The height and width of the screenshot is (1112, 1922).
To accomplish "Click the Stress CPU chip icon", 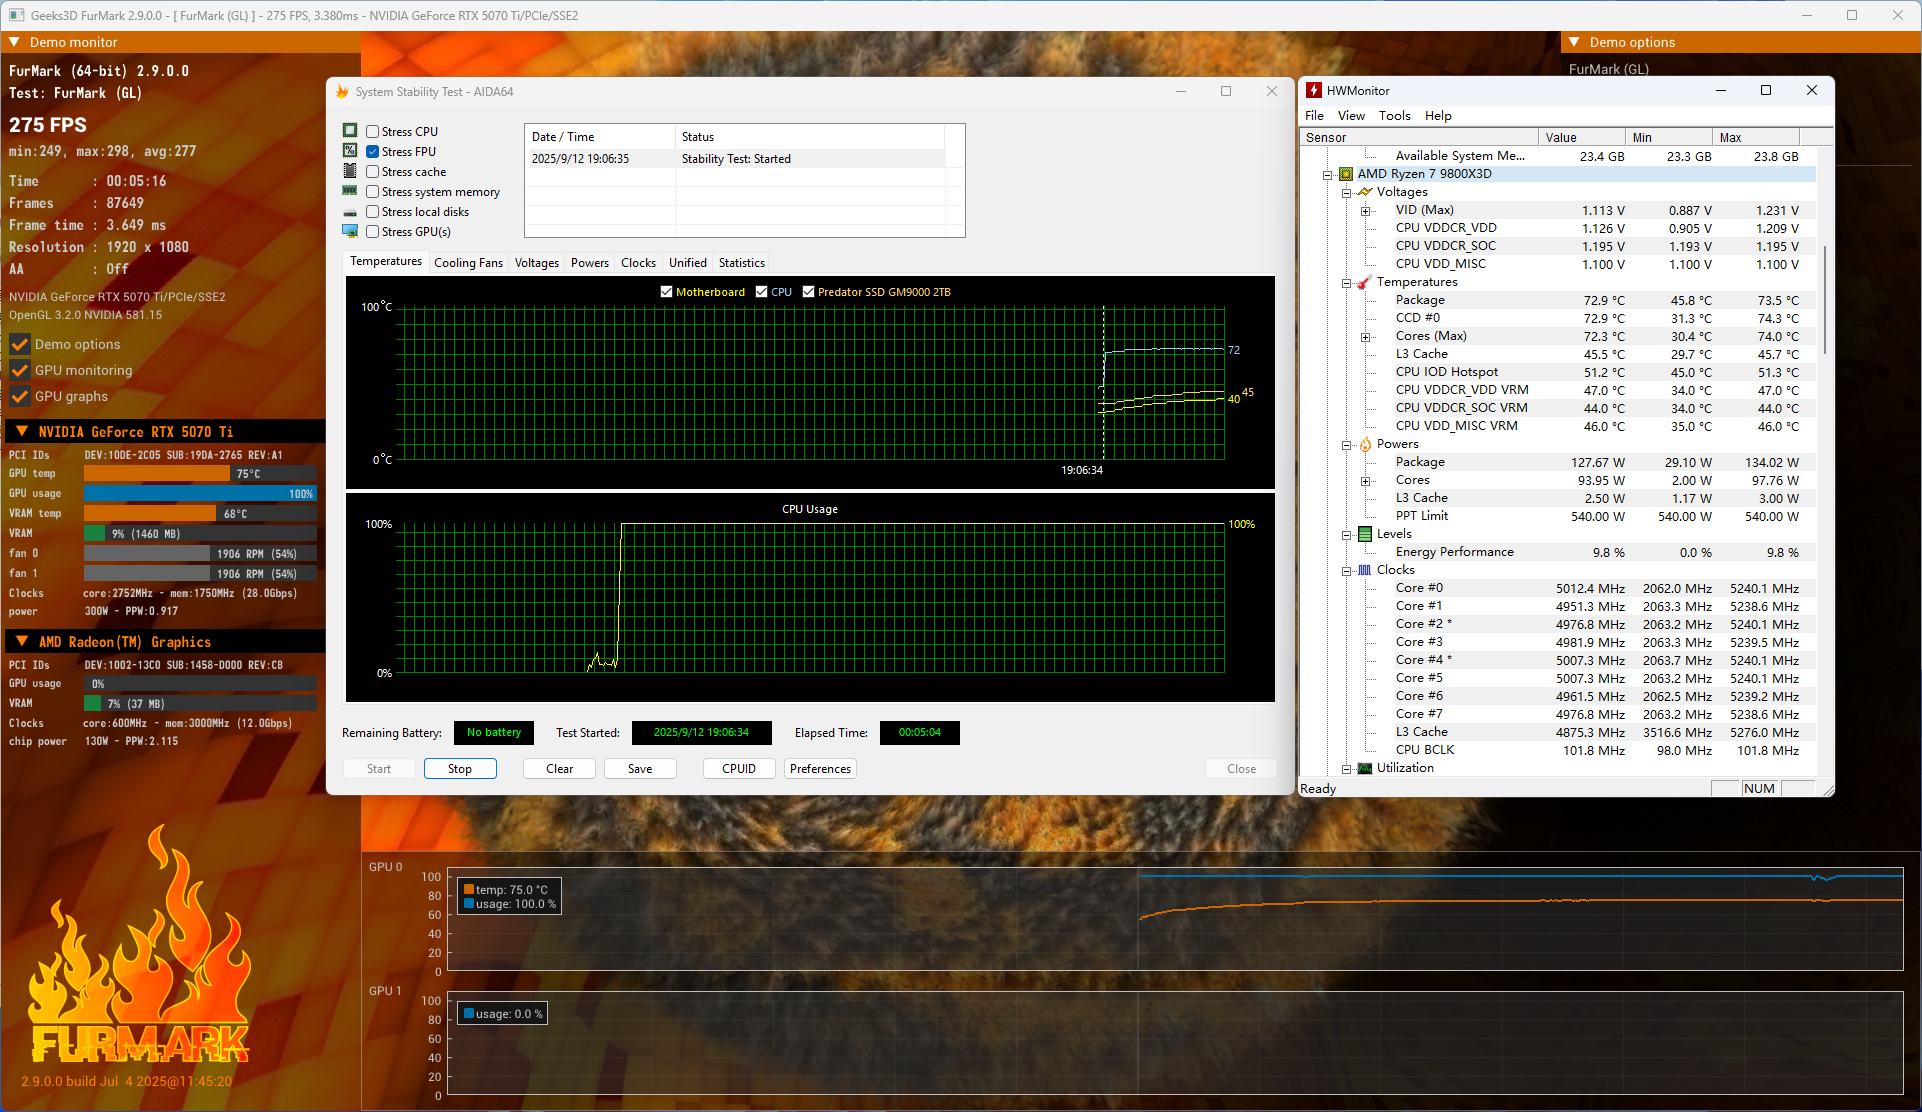I will 350,131.
